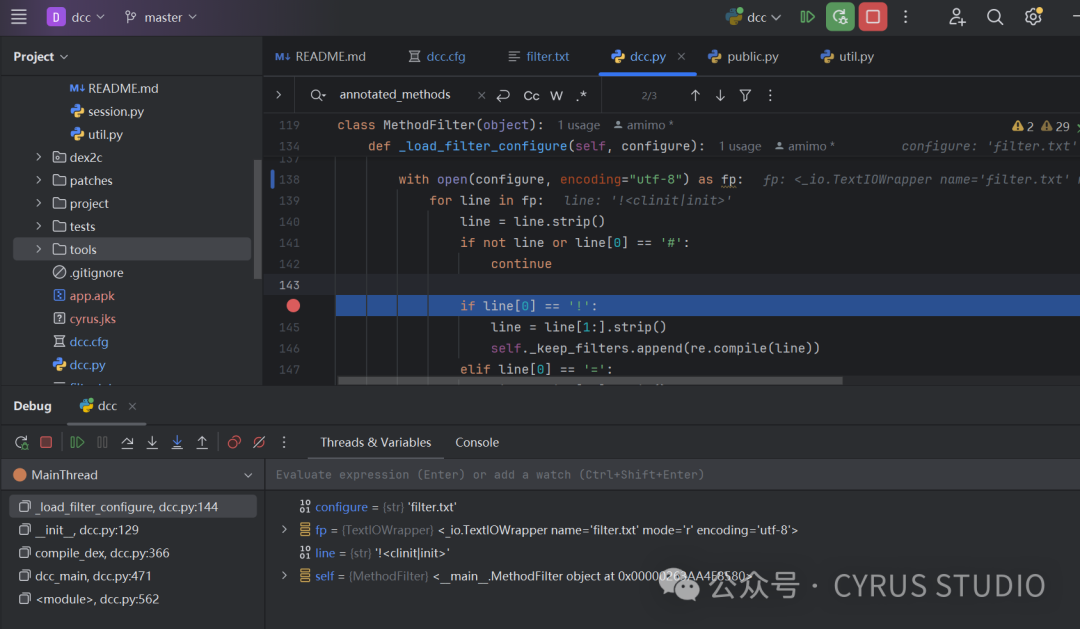Toggle breakpoint on line 144

click(293, 305)
